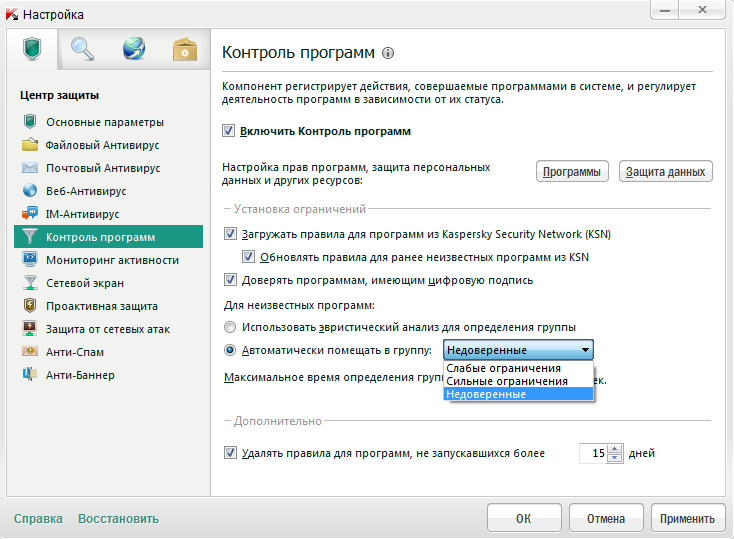Open the Advanced settings box tab
Viewport: 734px width, 539px height.
[185, 49]
